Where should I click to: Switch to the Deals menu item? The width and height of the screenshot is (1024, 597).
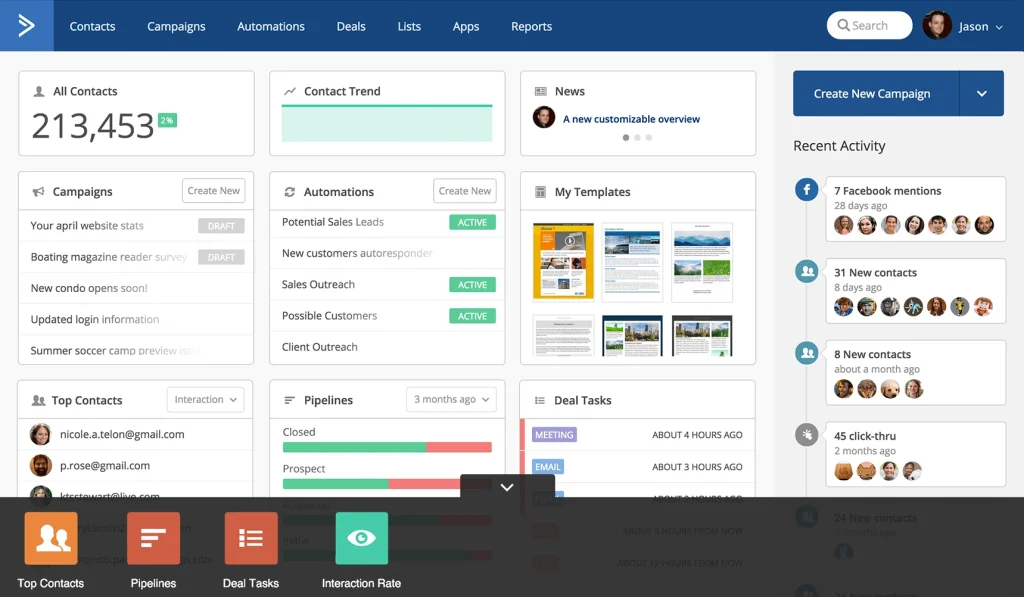[x=351, y=26]
